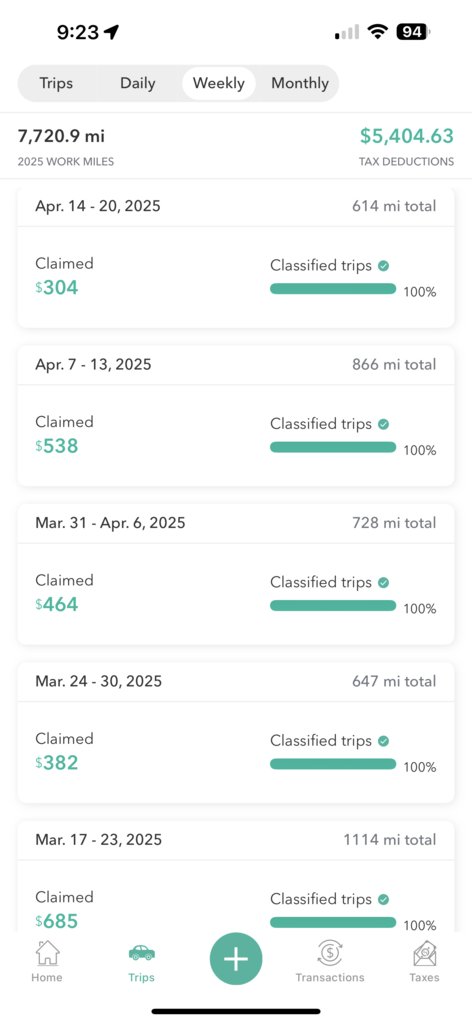Open the Mar. 31 - Apr. 6, 2025 card

236,574
